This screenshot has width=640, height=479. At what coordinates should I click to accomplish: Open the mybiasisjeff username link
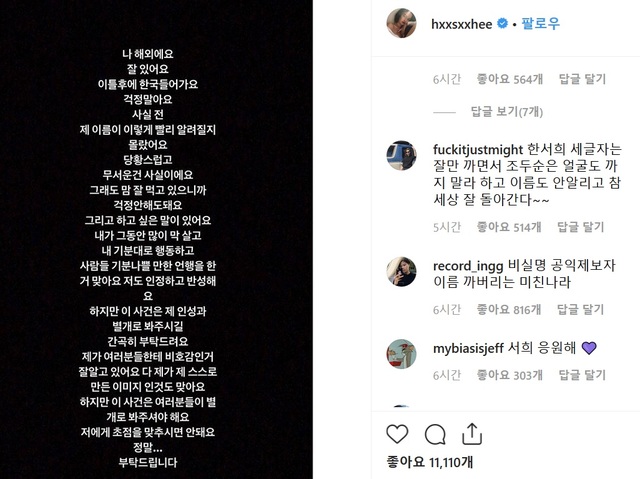coord(468,348)
